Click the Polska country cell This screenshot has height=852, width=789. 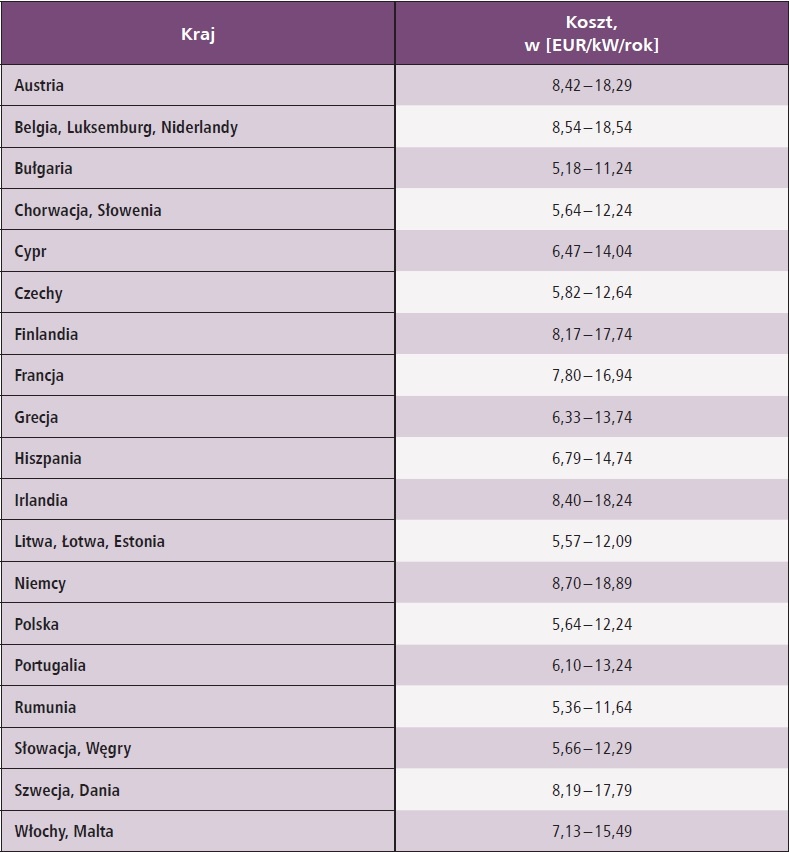tap(198, 624)
